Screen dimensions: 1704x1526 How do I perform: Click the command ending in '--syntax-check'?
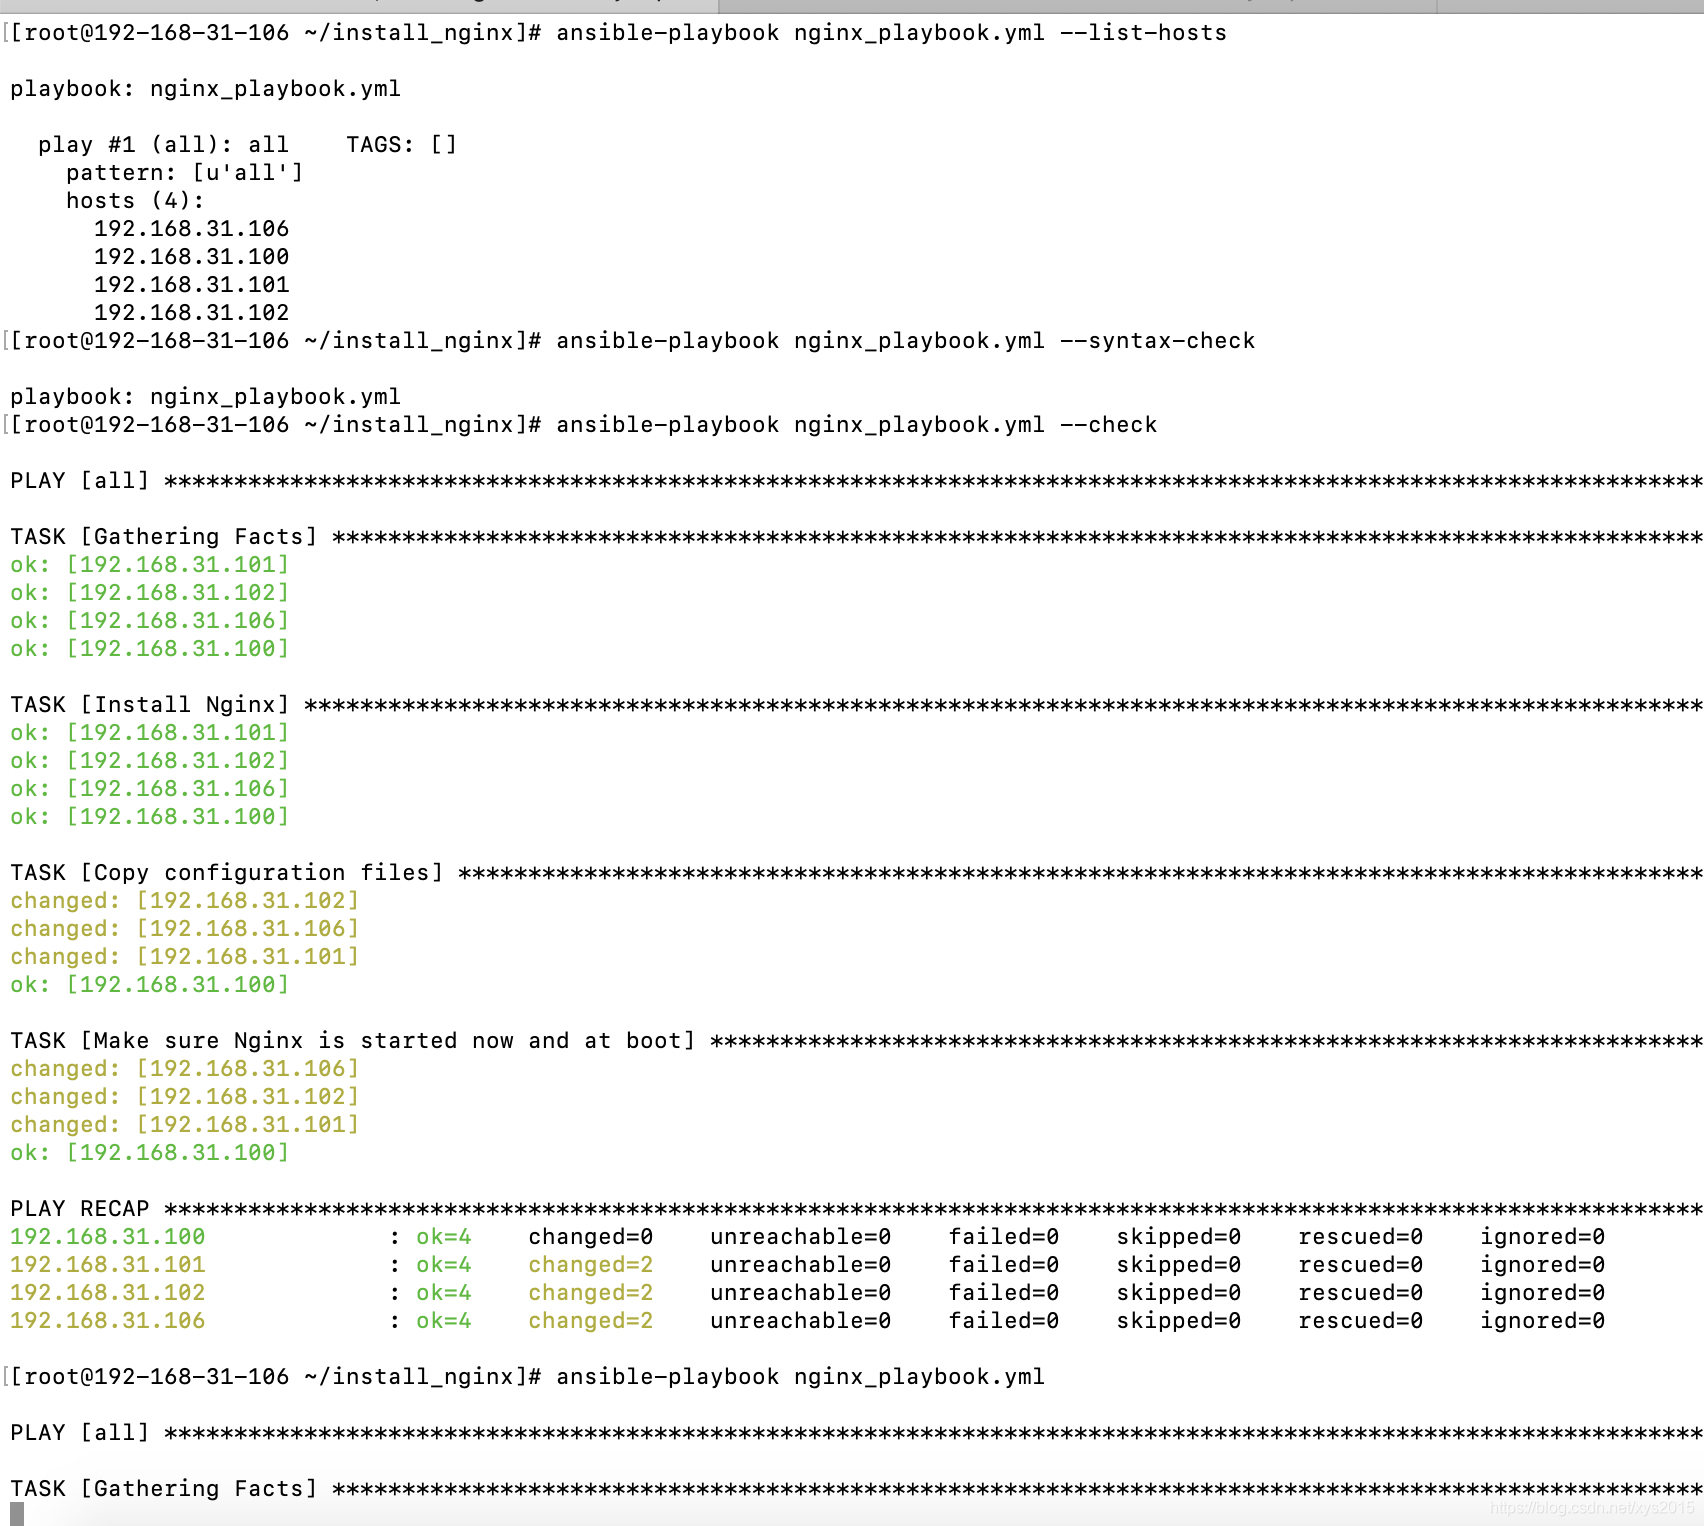click(x=905, y=341)
